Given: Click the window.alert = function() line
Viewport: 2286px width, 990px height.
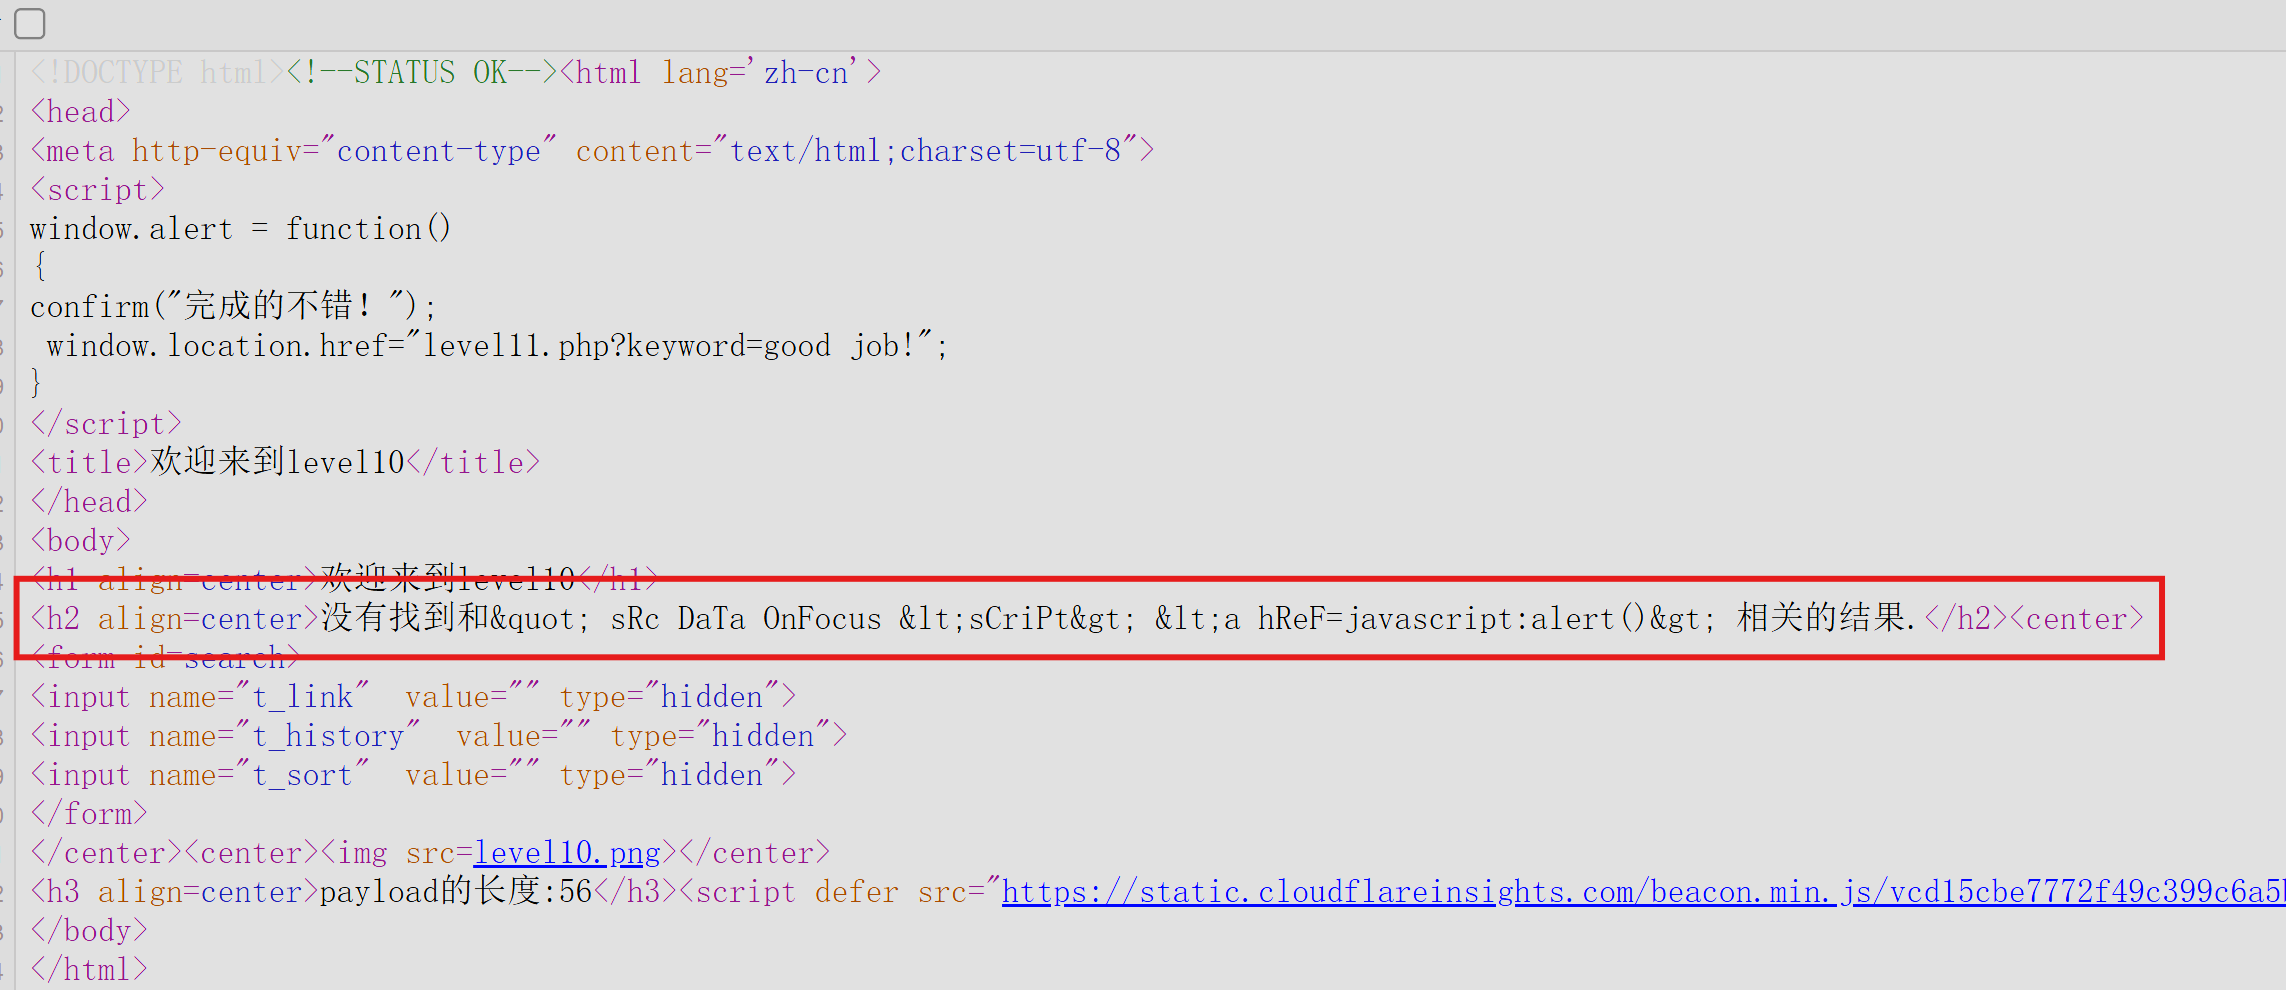Looking at the screenshot, I should pos(240,229).
